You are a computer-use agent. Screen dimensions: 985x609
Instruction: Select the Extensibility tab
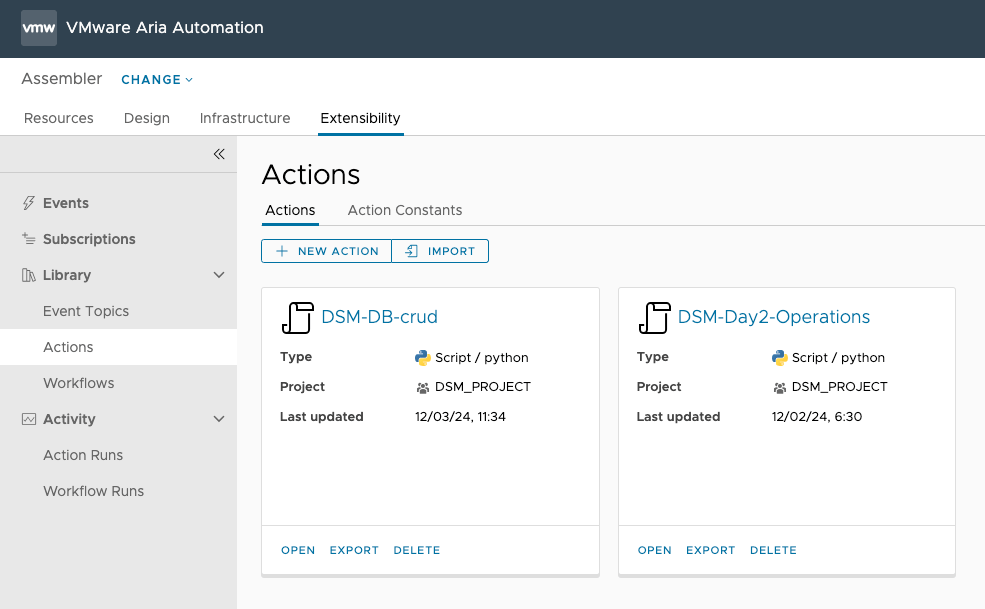[360, 118]
